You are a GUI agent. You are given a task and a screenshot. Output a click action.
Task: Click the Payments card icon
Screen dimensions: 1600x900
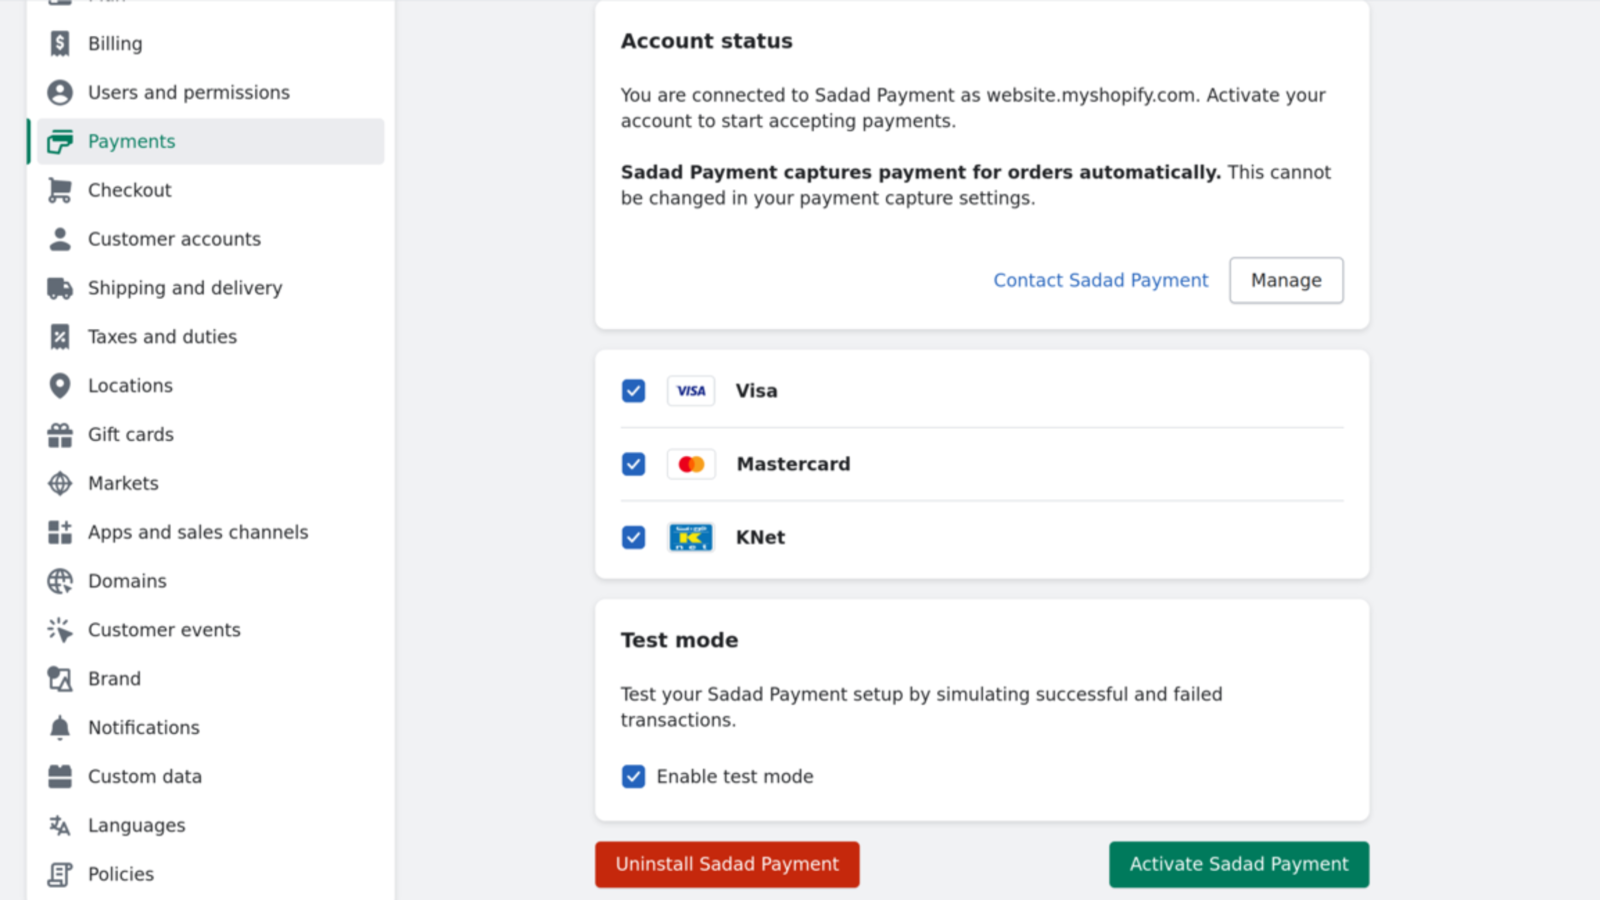click(x=60, y=141)
